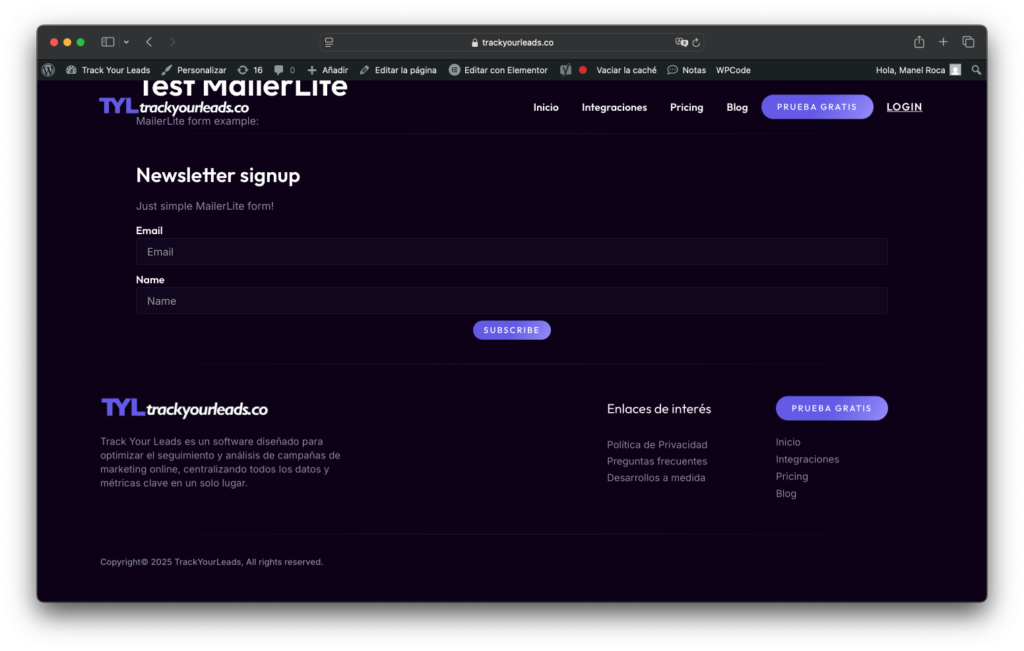Viewport: 1024px width, 651px height.
Task: Click Editar con Elementor
Action: pos(498,70)
